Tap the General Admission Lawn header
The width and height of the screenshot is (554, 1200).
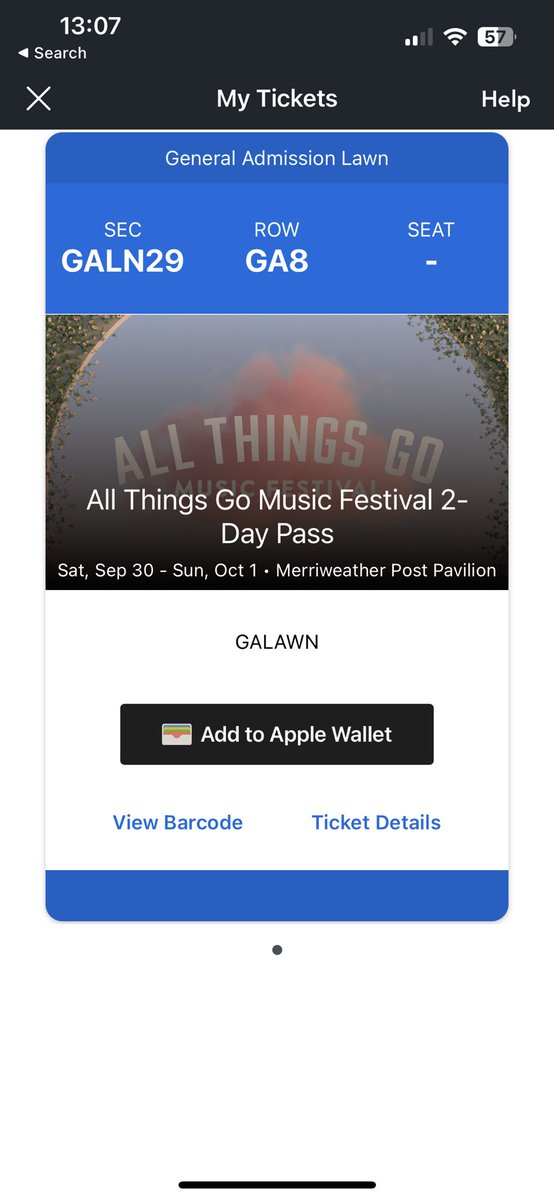(x=277, y=158)
